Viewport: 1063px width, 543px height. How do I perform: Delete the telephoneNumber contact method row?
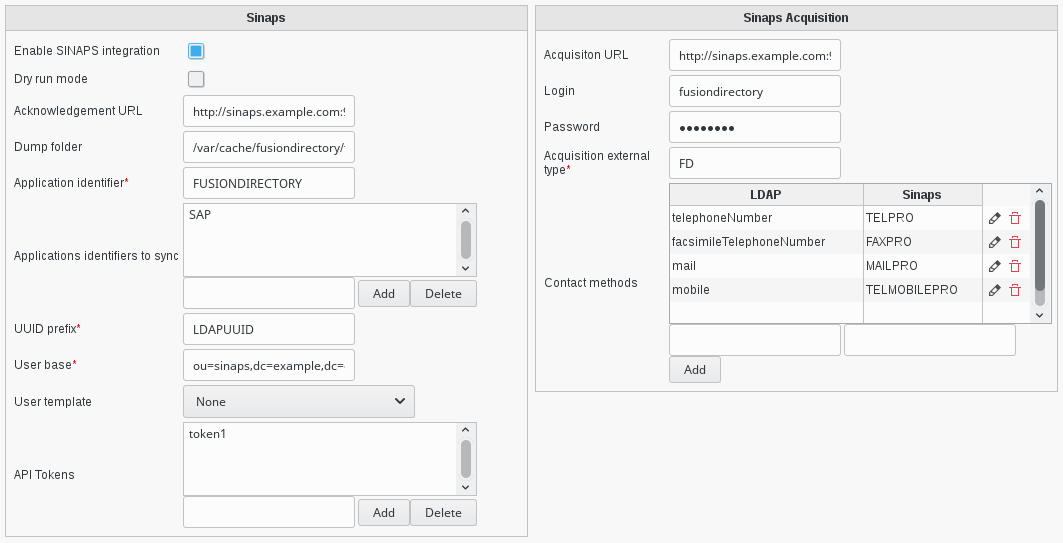[1015, 218]
